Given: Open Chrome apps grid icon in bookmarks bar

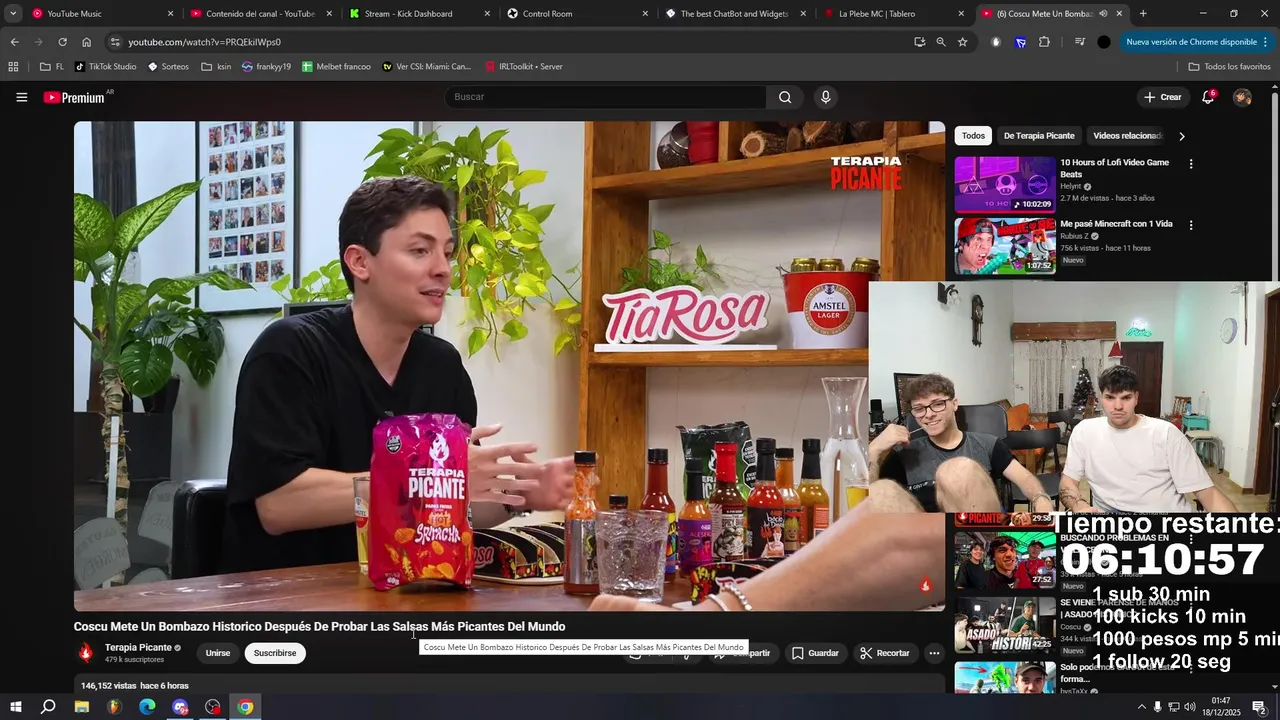Looking at the screenshot, I should coord(13,67).
